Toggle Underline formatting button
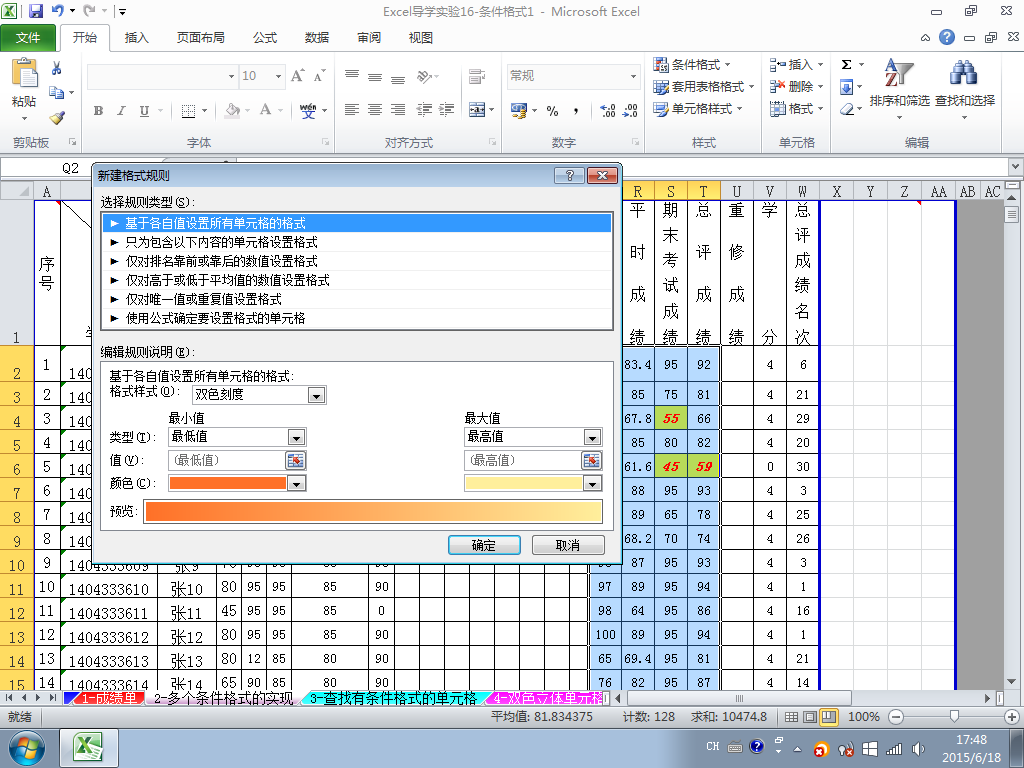 point(144,111)
